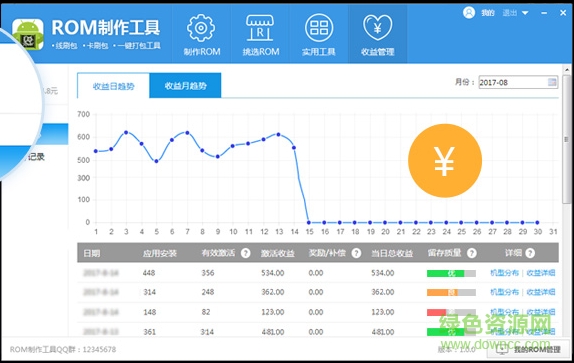Screen dimensions: 574x363
Task: Close the ROM制作工具 window
Action: click(563, 13)
